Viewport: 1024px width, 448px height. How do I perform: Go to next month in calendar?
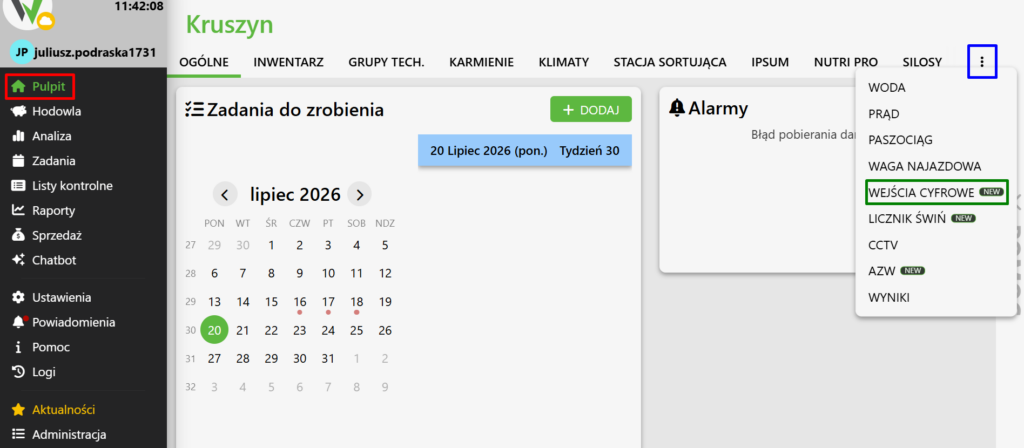[x=359, y=194]
